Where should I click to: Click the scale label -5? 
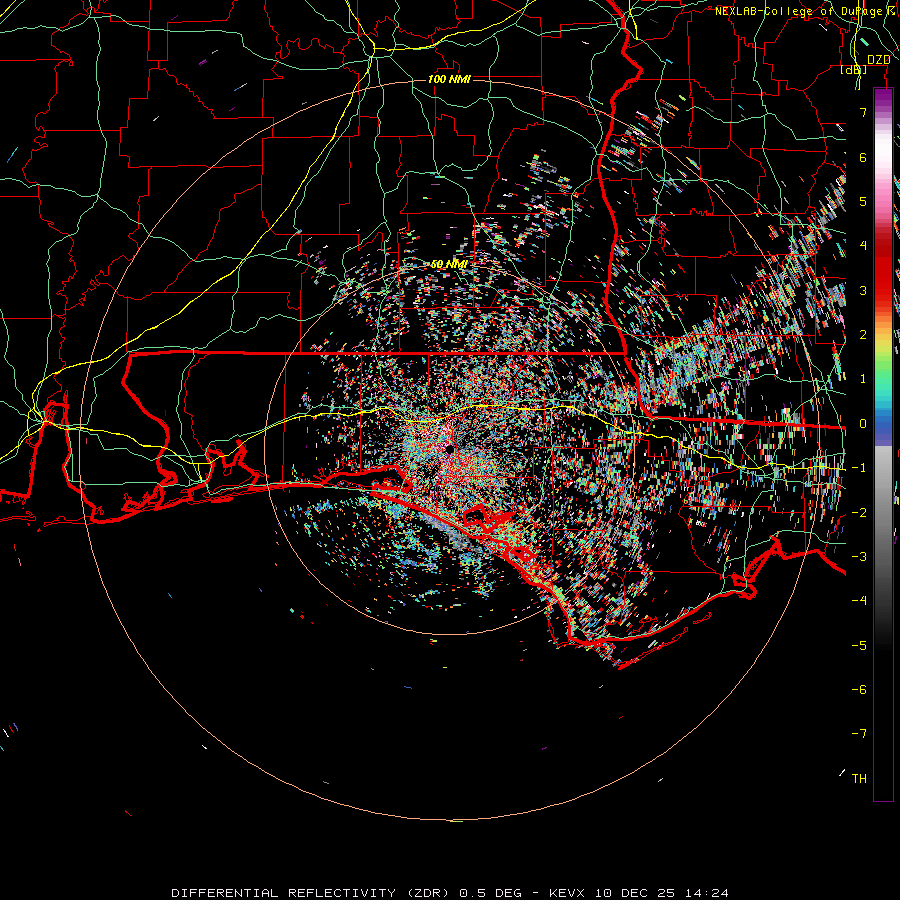coord(859,646)
